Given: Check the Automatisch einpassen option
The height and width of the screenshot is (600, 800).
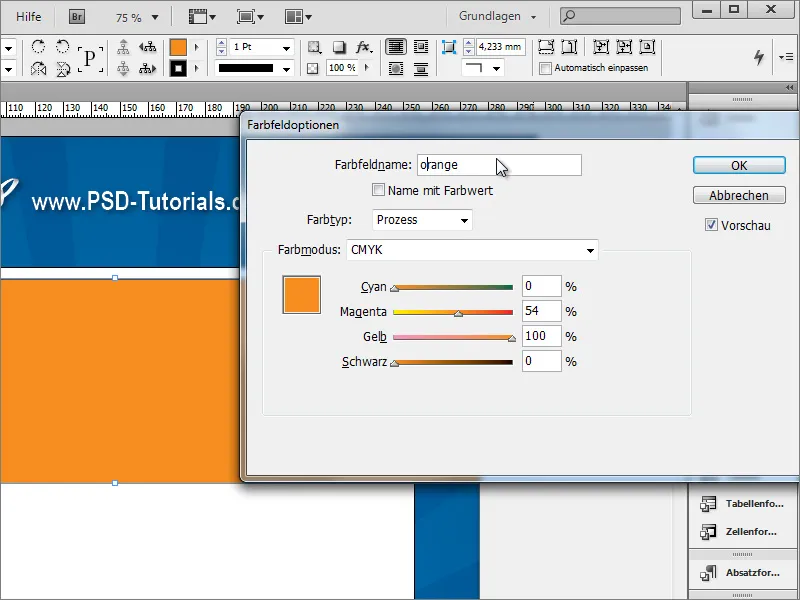Looking at the screenshot, I should (545, 67).
